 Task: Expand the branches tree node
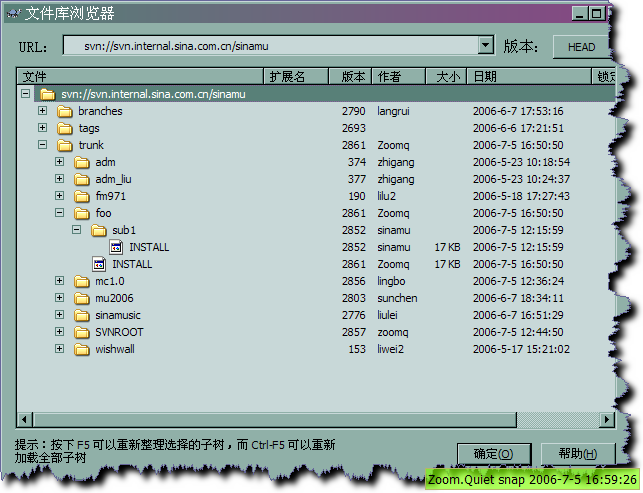click(42, 111)
